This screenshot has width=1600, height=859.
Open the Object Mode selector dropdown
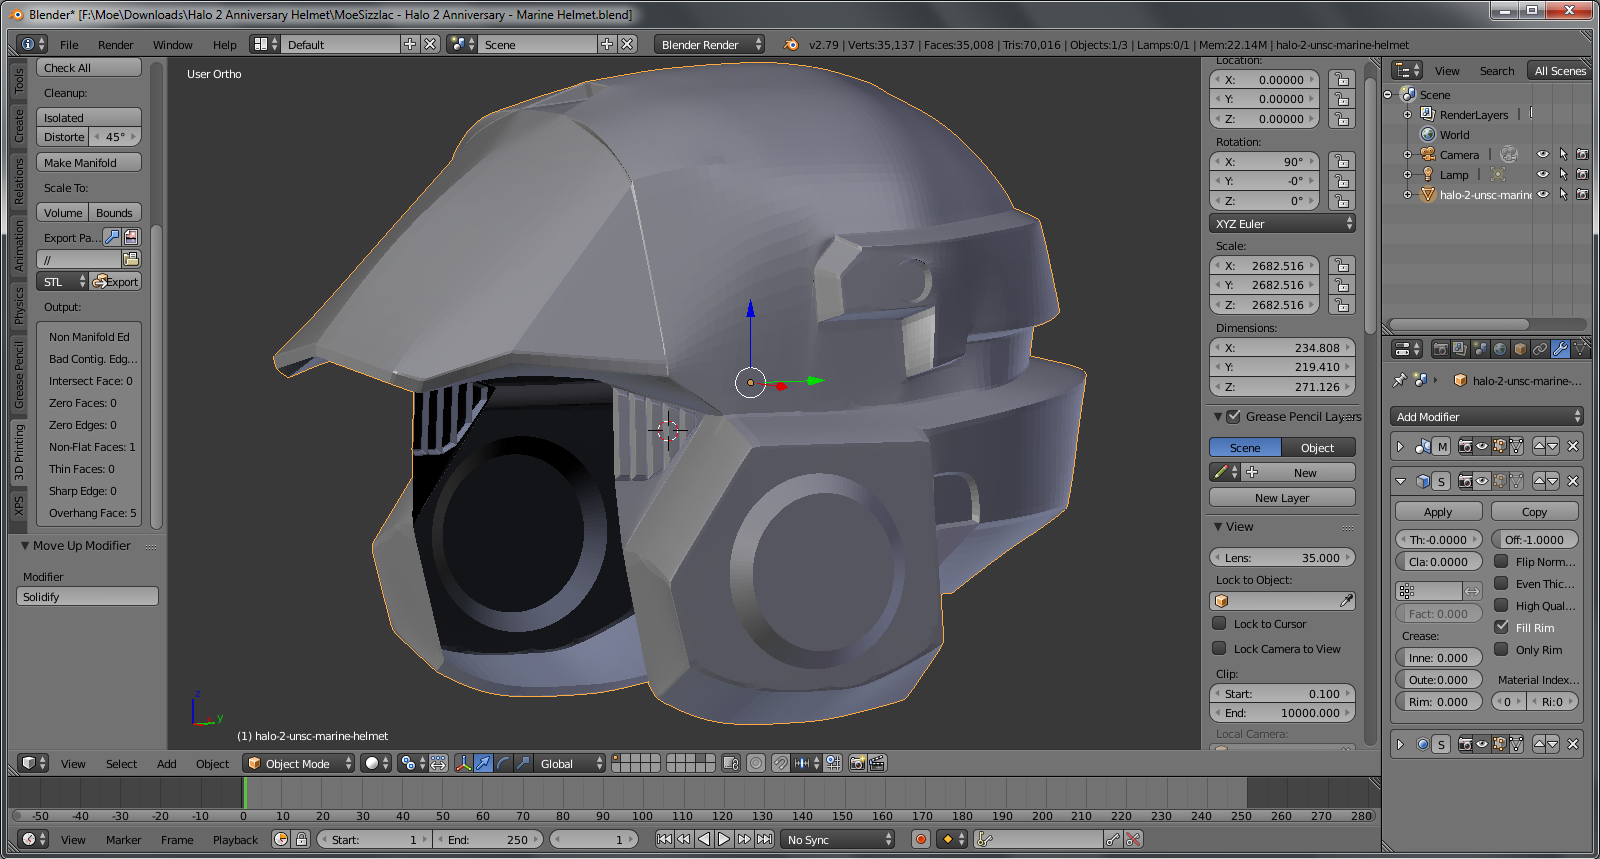click(x=299, y=763)
